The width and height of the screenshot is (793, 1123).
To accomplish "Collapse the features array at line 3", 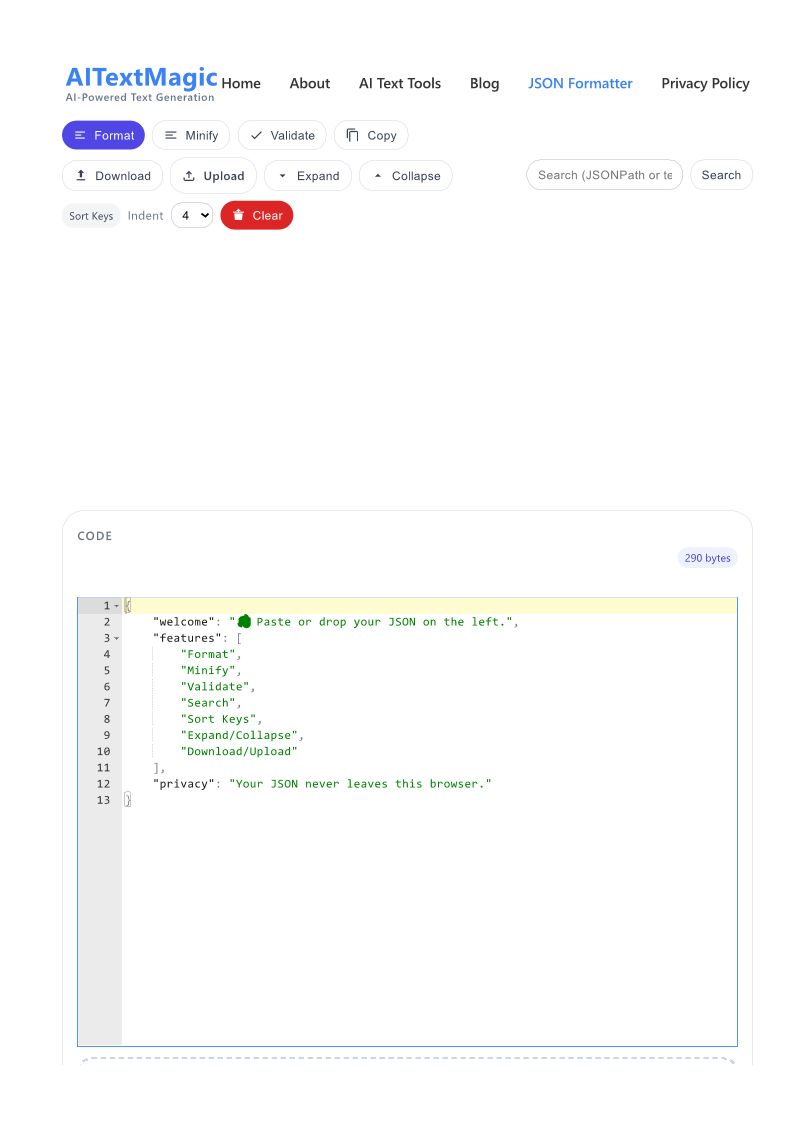I will (x=116, y=638).
